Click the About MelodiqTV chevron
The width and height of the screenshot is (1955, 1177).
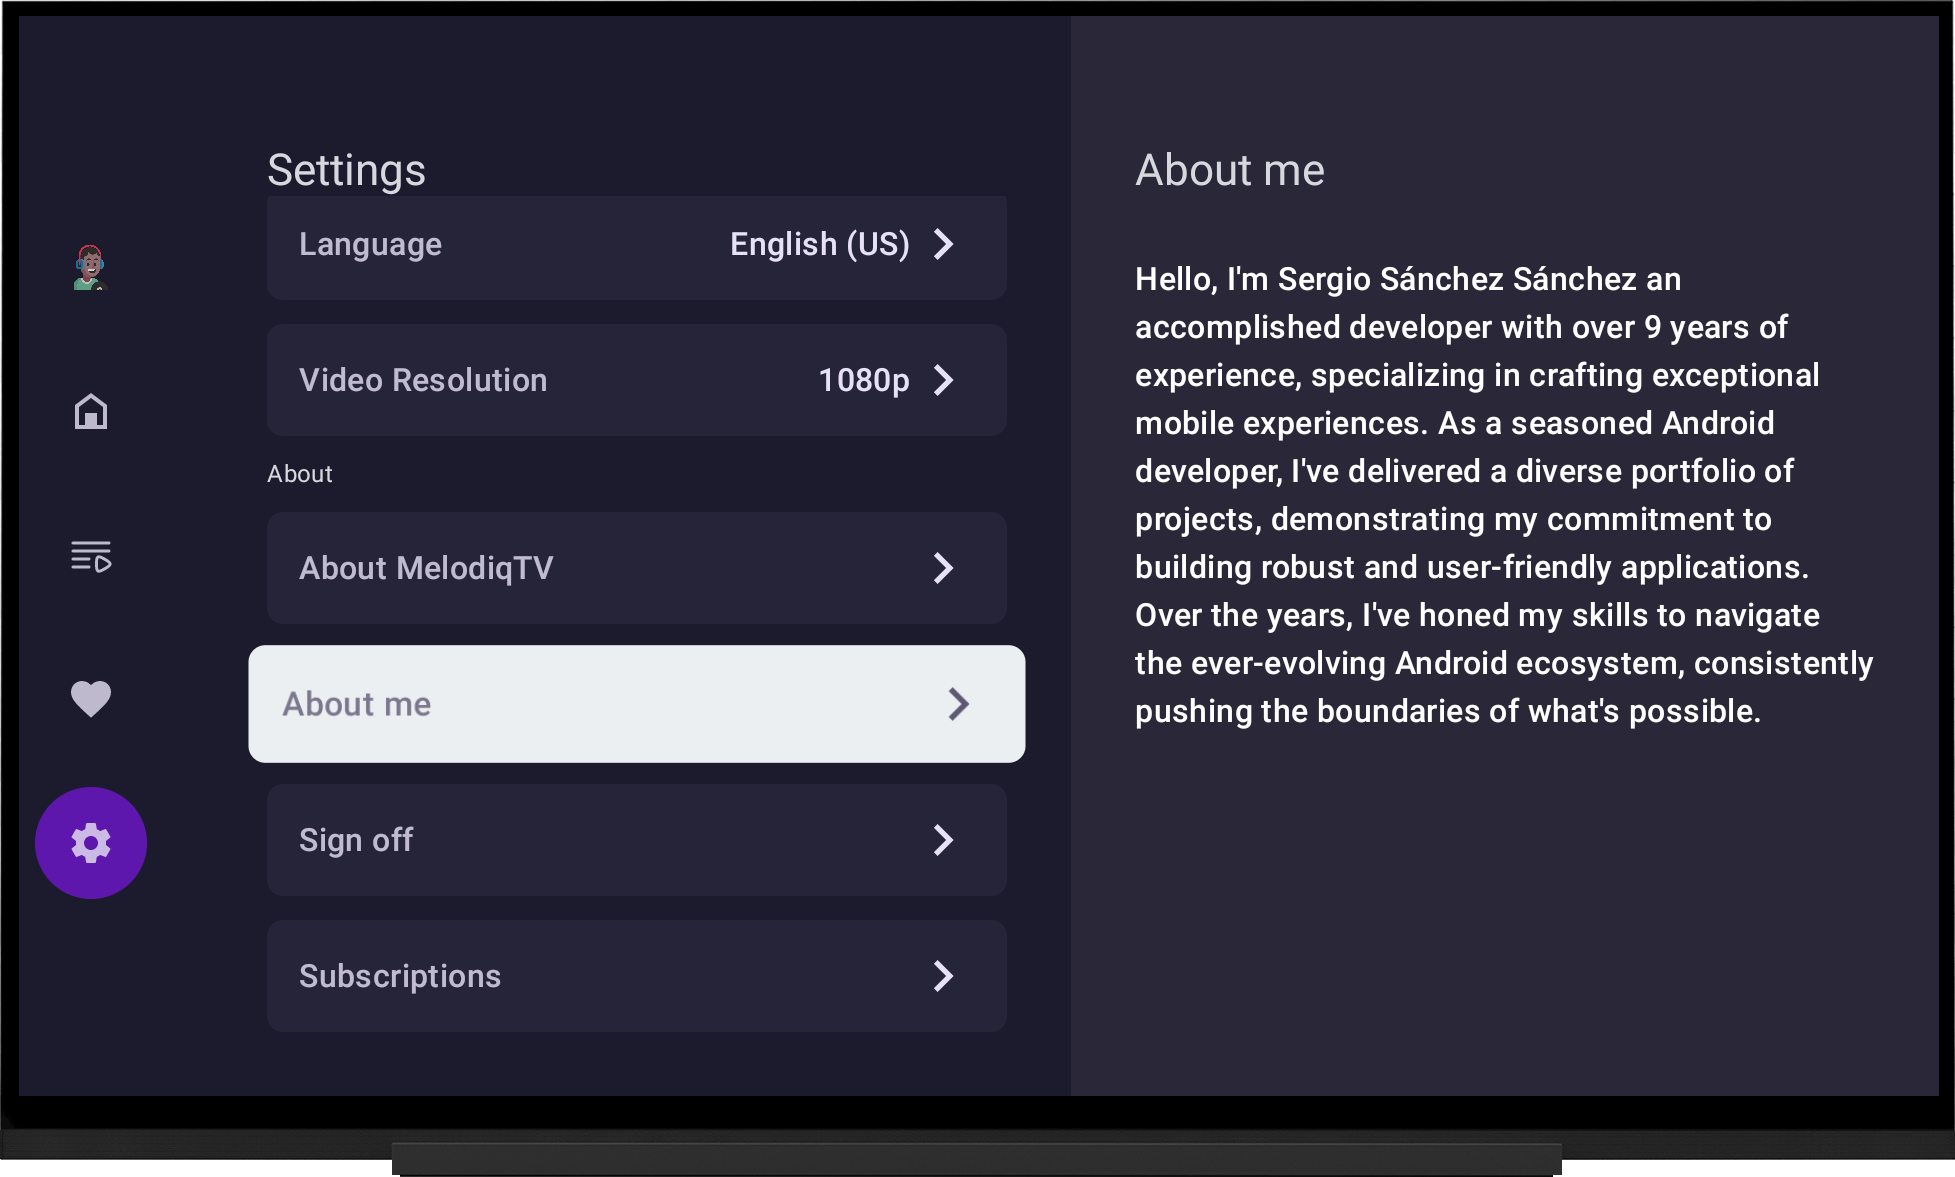[x=943, y=568]
